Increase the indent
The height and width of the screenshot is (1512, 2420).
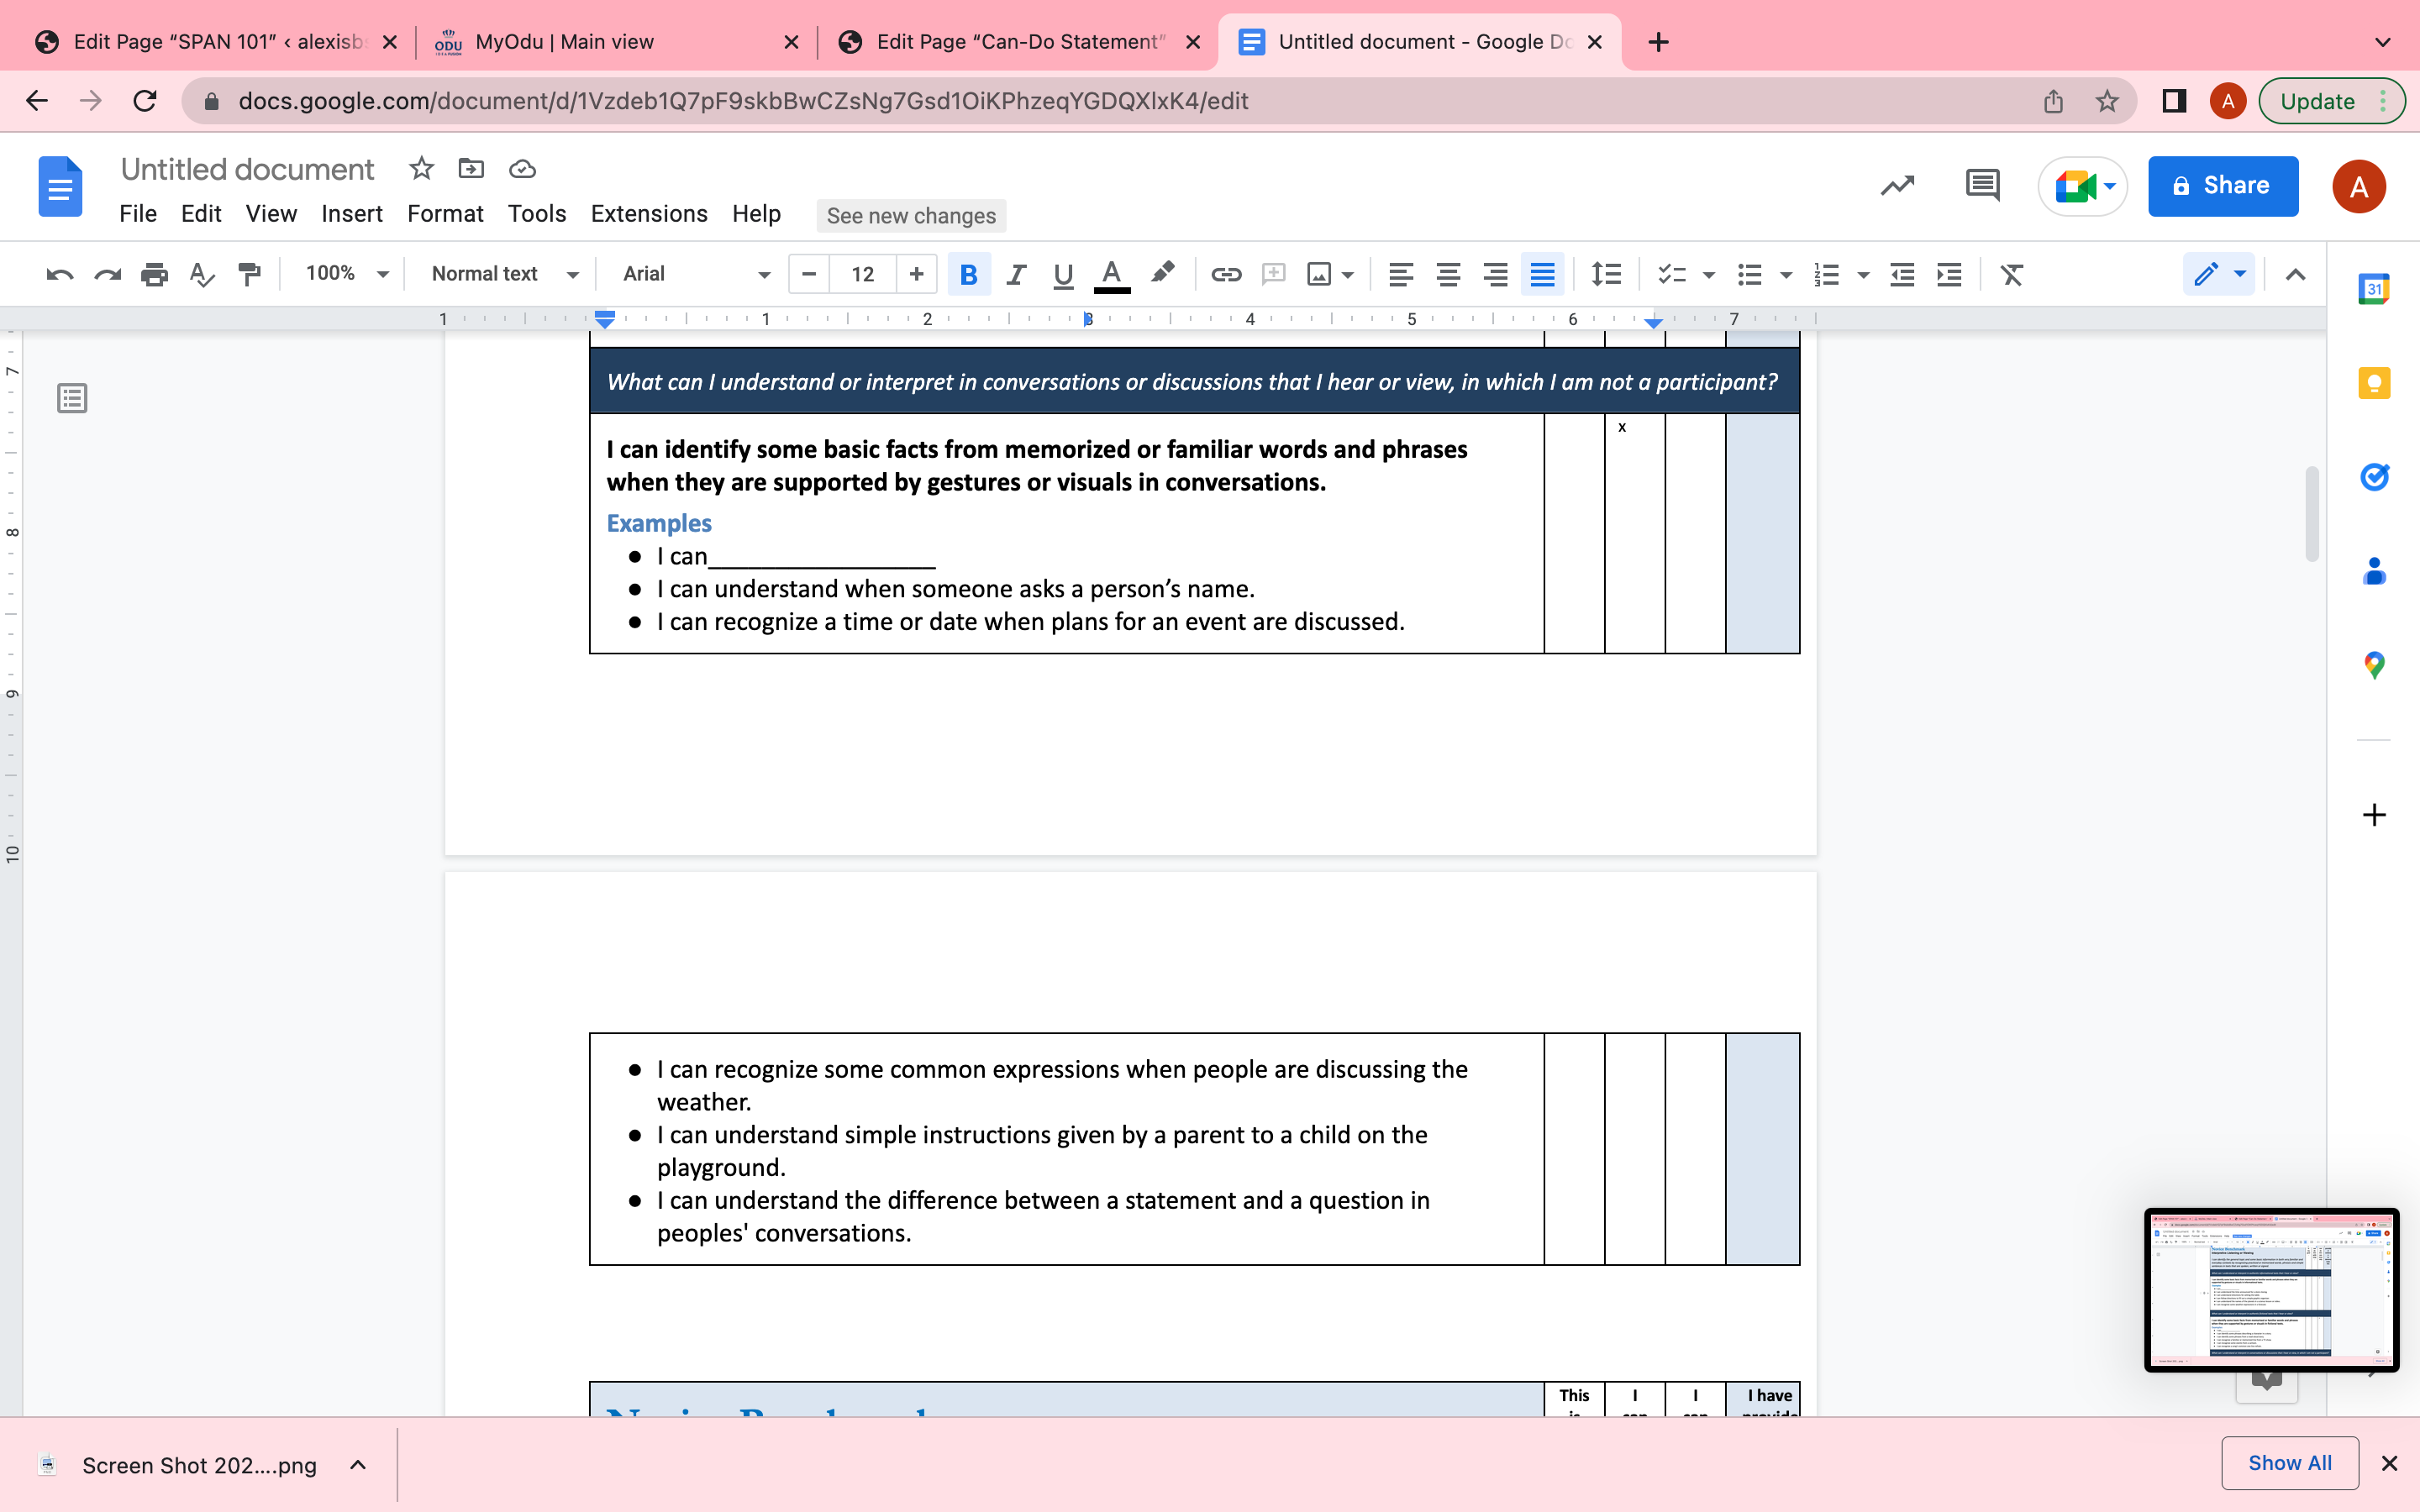click(x=1949, y=274)
